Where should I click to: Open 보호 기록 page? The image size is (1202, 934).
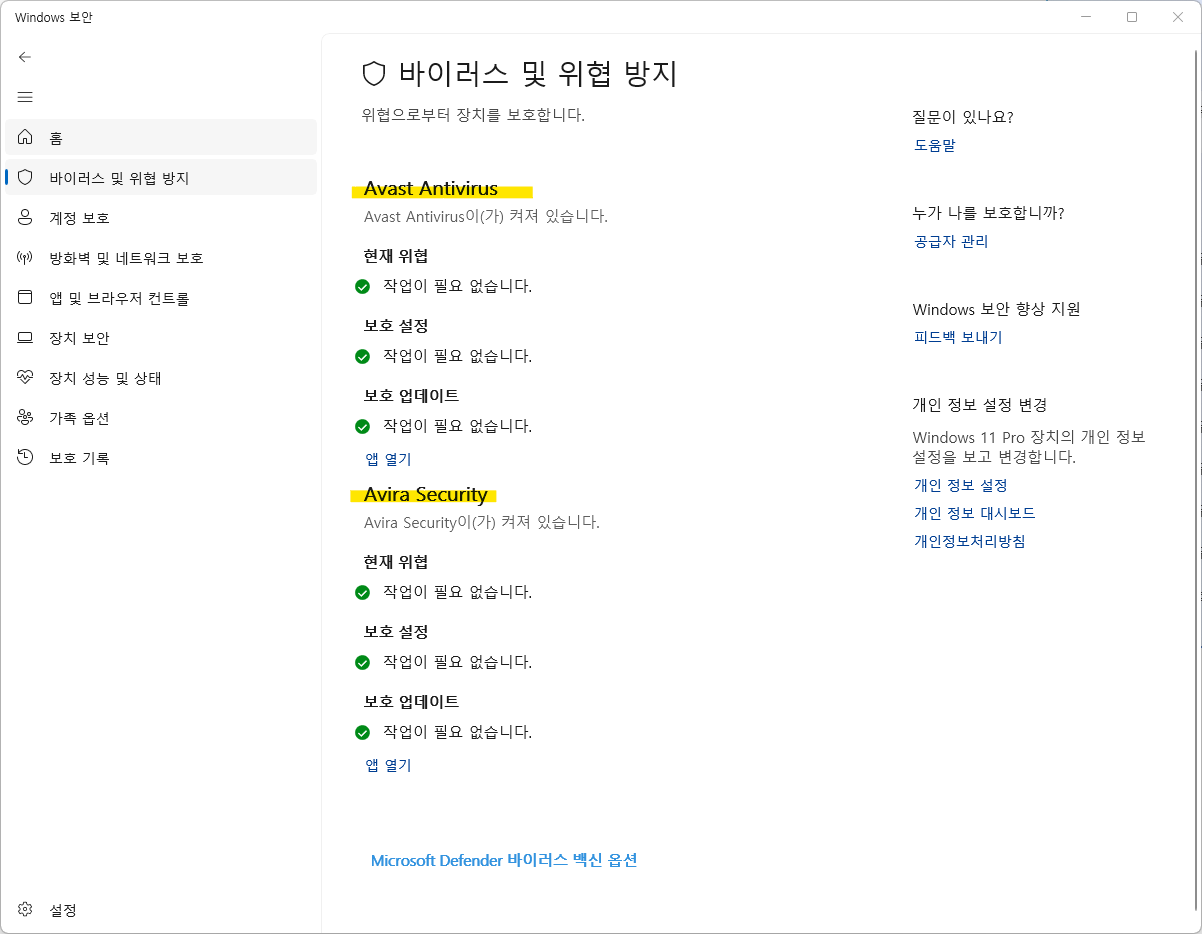[161, 458]
